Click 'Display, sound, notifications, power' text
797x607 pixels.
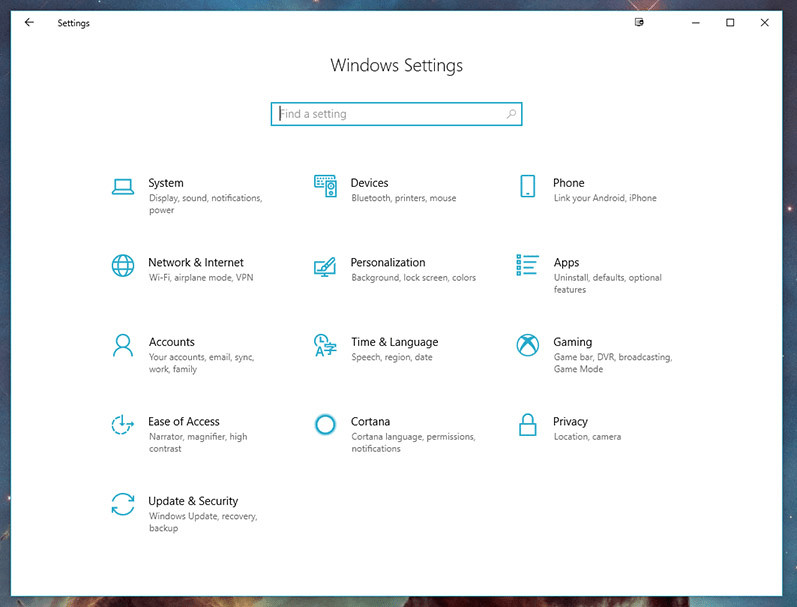tap(205, 204)
